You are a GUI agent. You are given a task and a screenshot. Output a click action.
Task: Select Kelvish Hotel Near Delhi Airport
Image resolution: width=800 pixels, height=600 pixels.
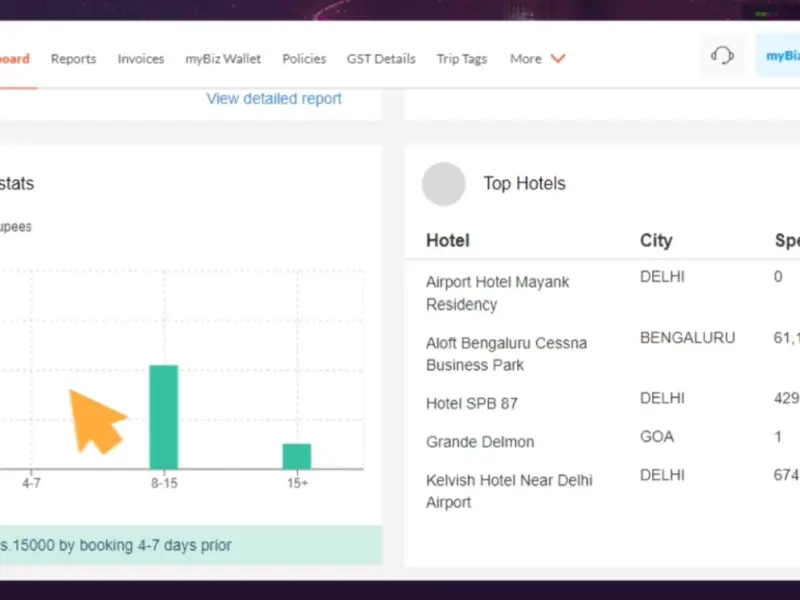click(509, 491)
